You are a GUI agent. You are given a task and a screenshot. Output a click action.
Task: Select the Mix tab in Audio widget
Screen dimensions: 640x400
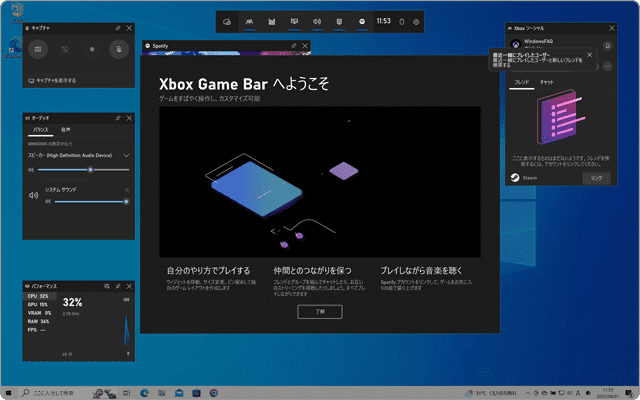(x=41, y=130)
